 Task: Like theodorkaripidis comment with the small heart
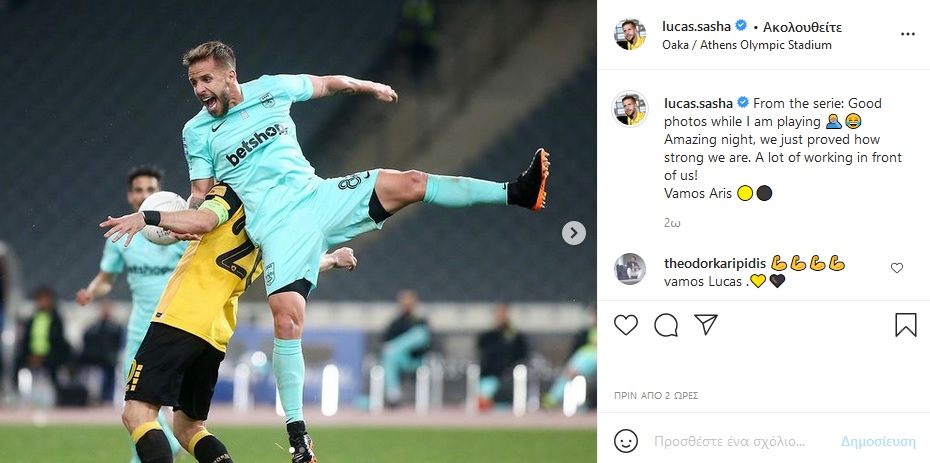click(897, 268)
